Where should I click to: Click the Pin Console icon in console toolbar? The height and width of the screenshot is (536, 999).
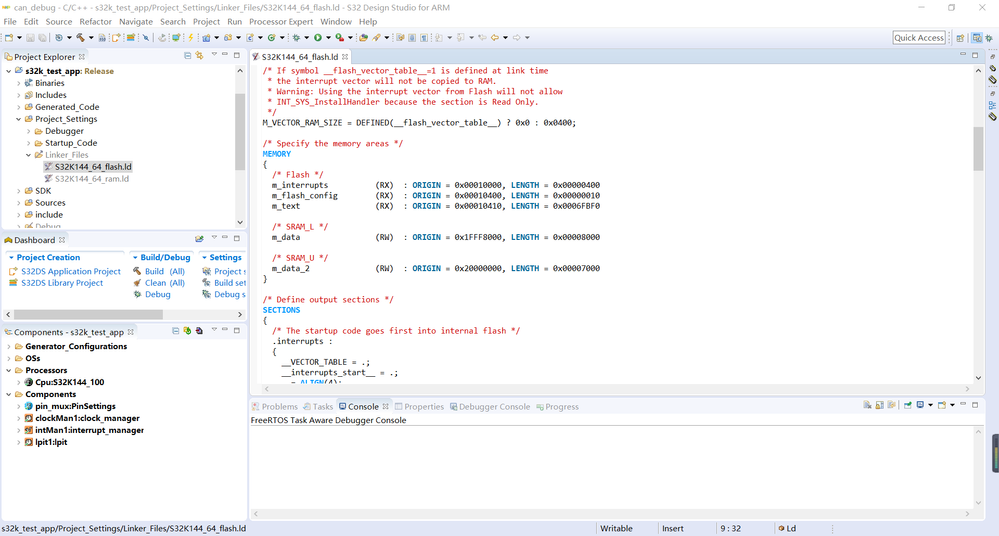coord(908,405)
